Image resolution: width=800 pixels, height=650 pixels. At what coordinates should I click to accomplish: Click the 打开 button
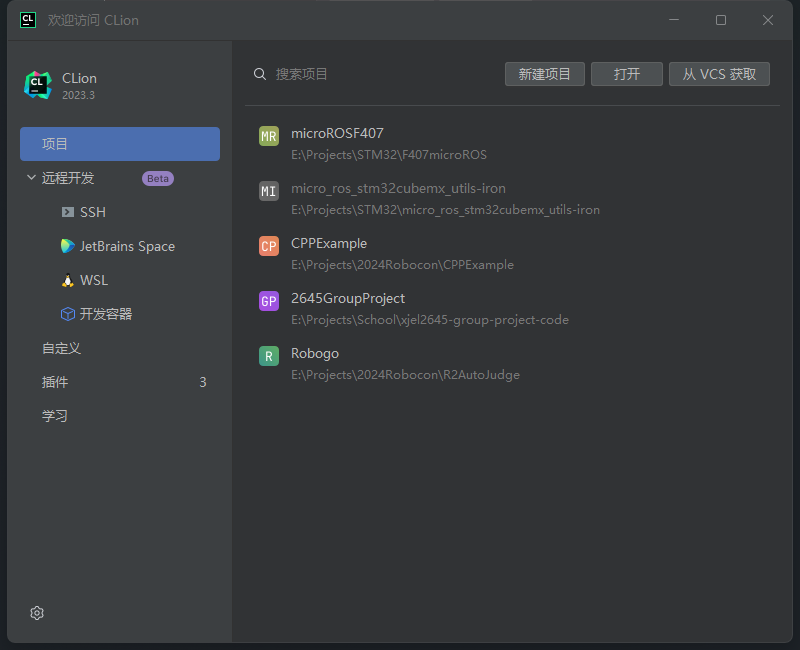click(x=627, y=74)
